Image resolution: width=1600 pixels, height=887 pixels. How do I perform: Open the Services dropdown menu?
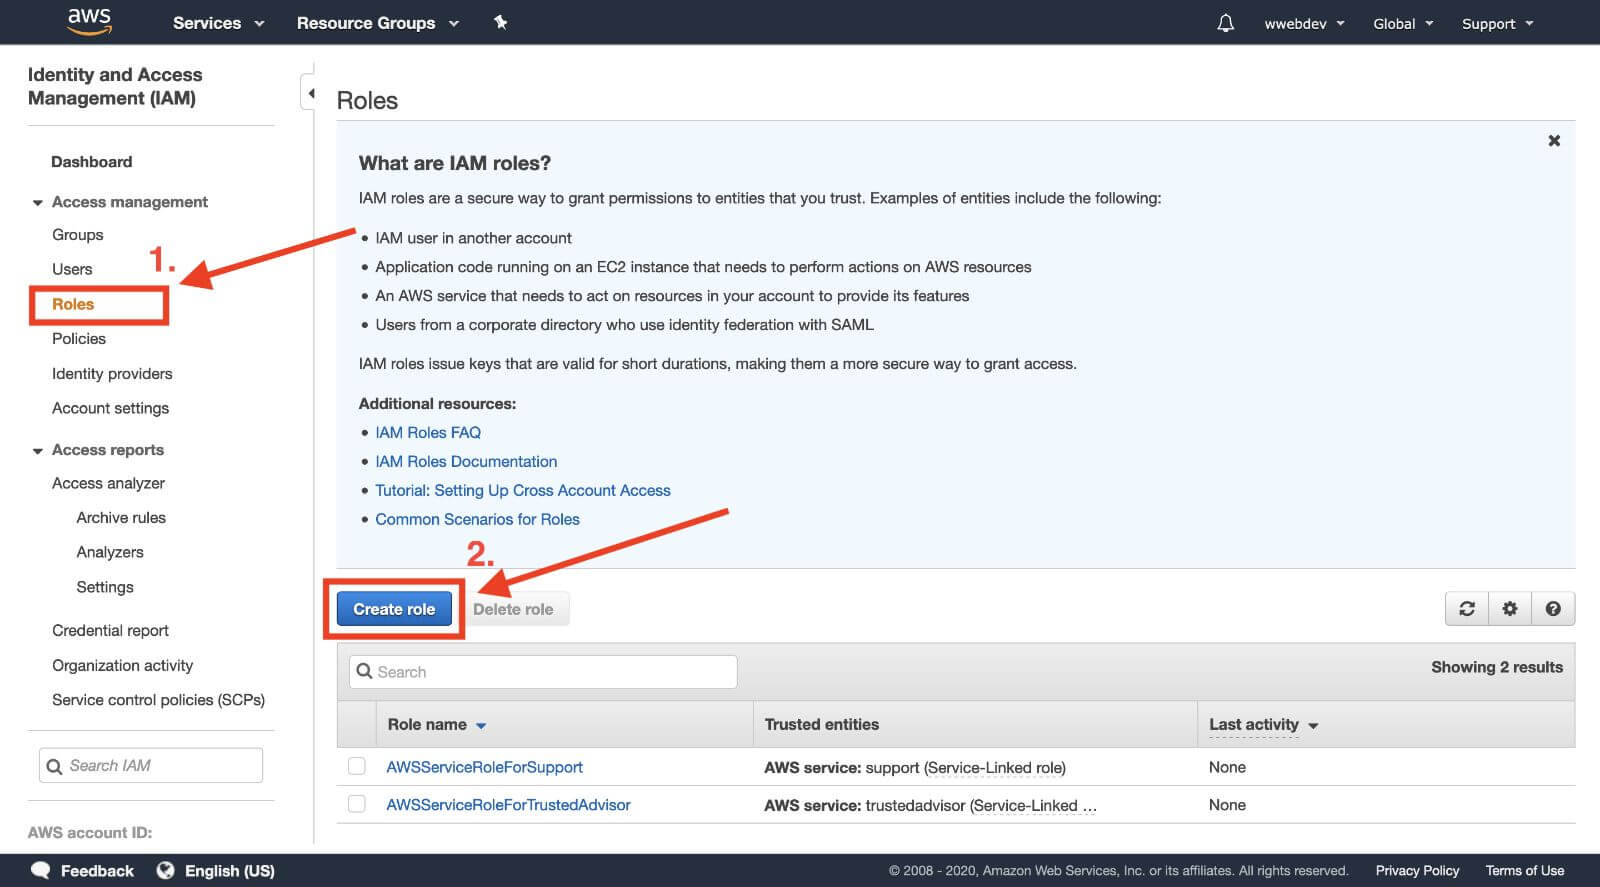coord(218,23)
